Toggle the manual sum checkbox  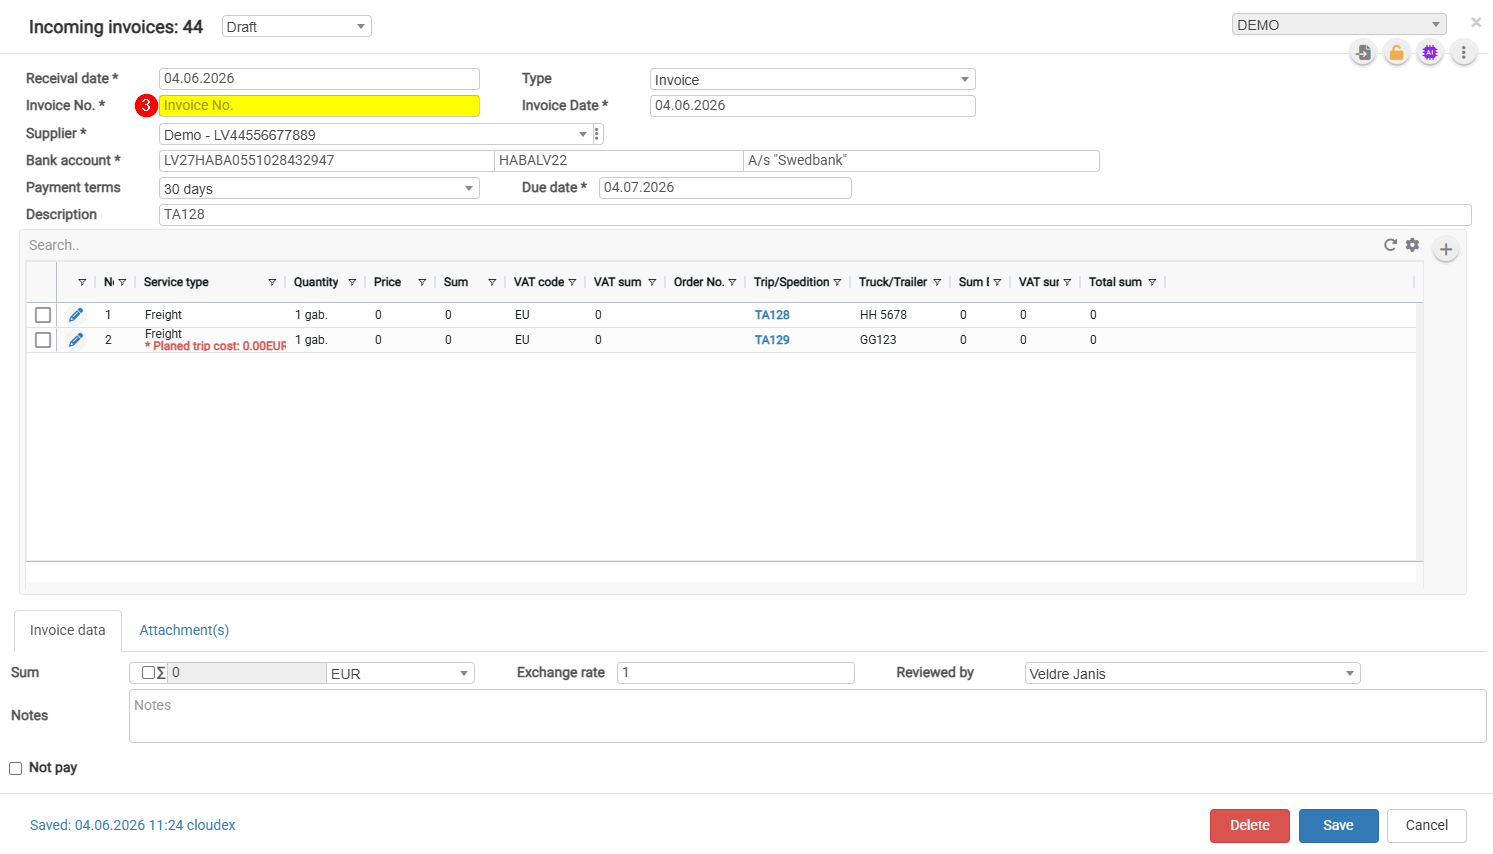click(x=148, y=673)
